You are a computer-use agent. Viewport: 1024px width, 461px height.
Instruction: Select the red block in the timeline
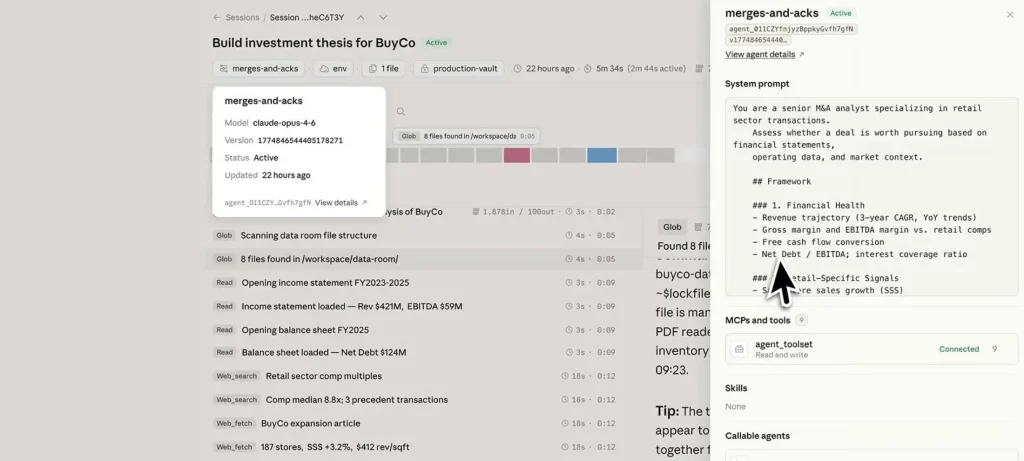click(516, 155)
